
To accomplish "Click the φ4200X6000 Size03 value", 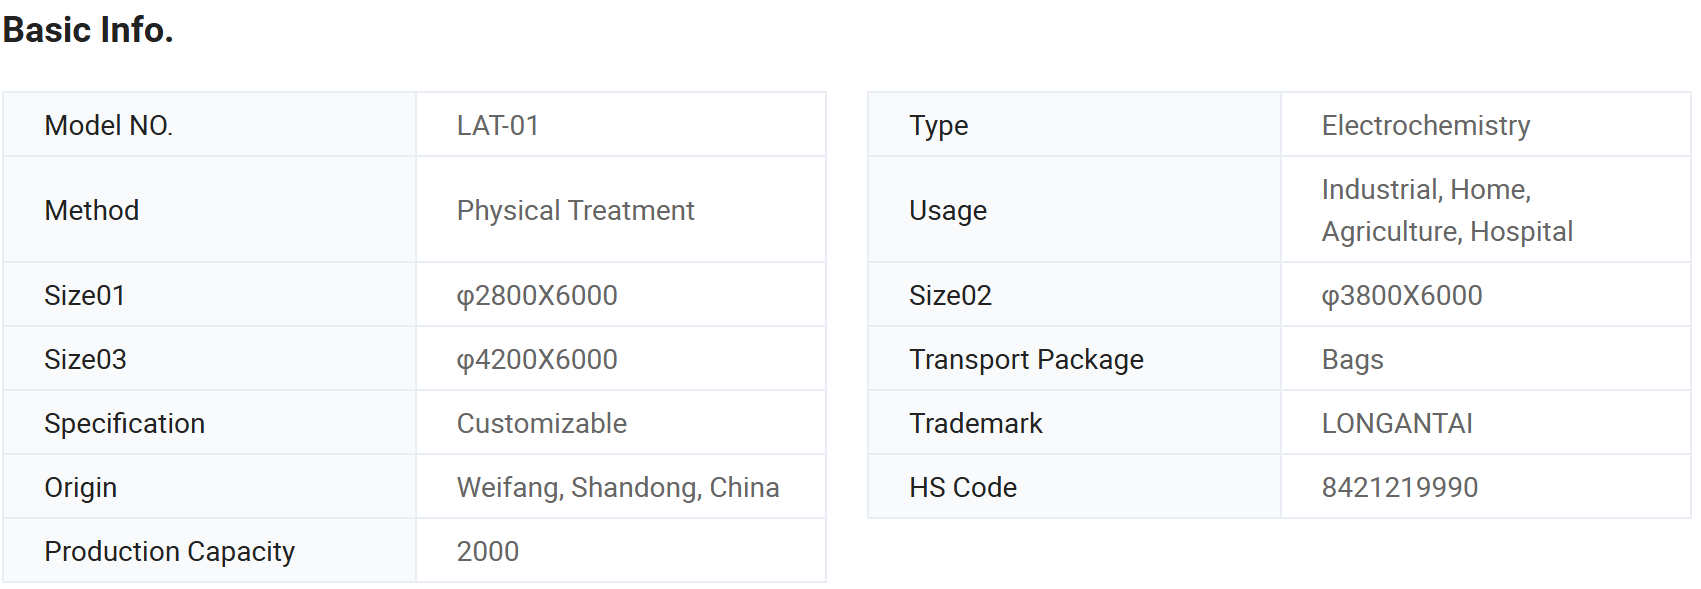I will click(537, 359).
